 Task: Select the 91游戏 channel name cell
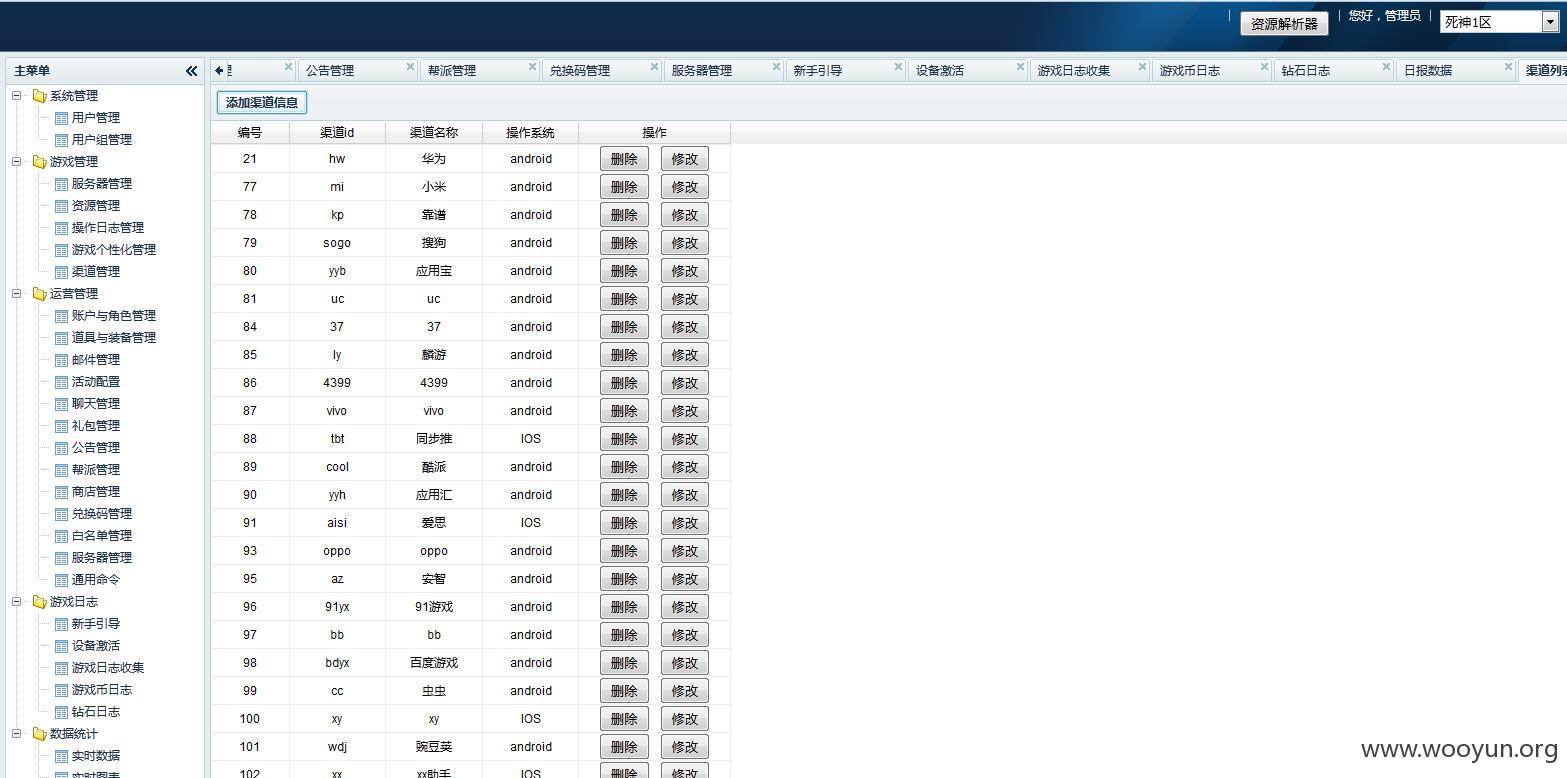(x=434, y=607)
